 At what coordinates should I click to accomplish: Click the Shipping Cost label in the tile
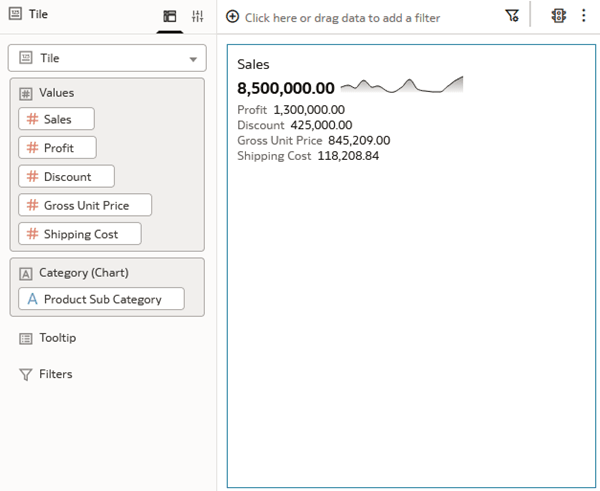(x=274, y=156)
